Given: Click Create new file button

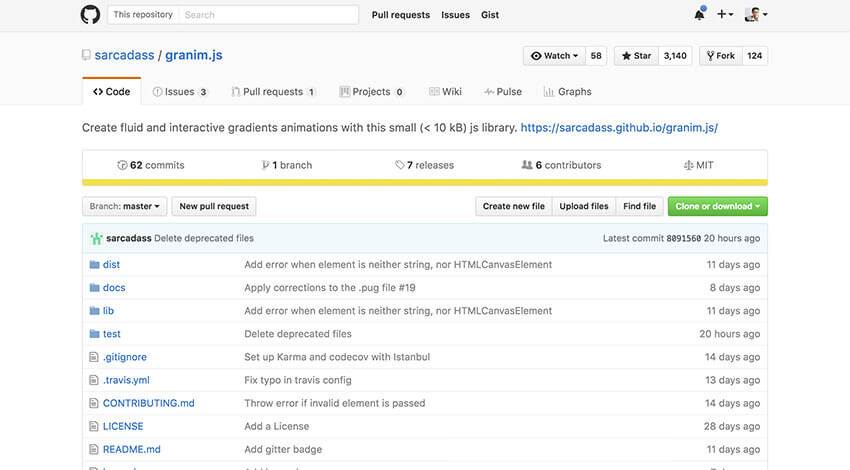Looking at the screenshot, I should pyautogui.click(x=514, y=207).
